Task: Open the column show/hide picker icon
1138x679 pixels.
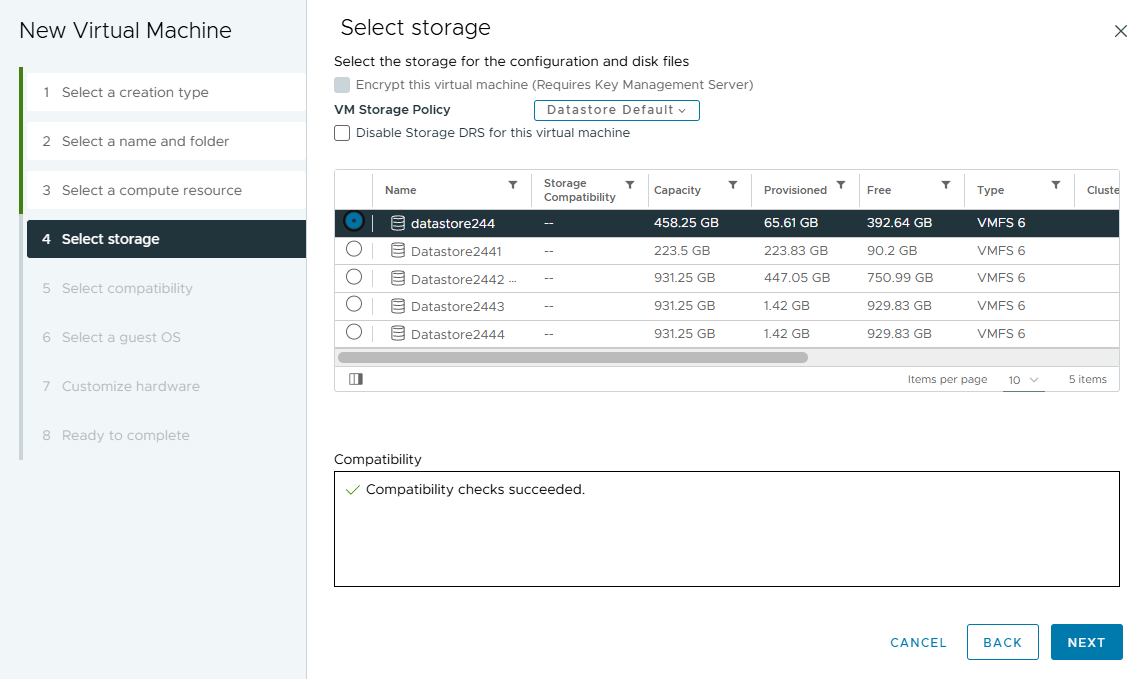Action: click(x=356, y=379)
